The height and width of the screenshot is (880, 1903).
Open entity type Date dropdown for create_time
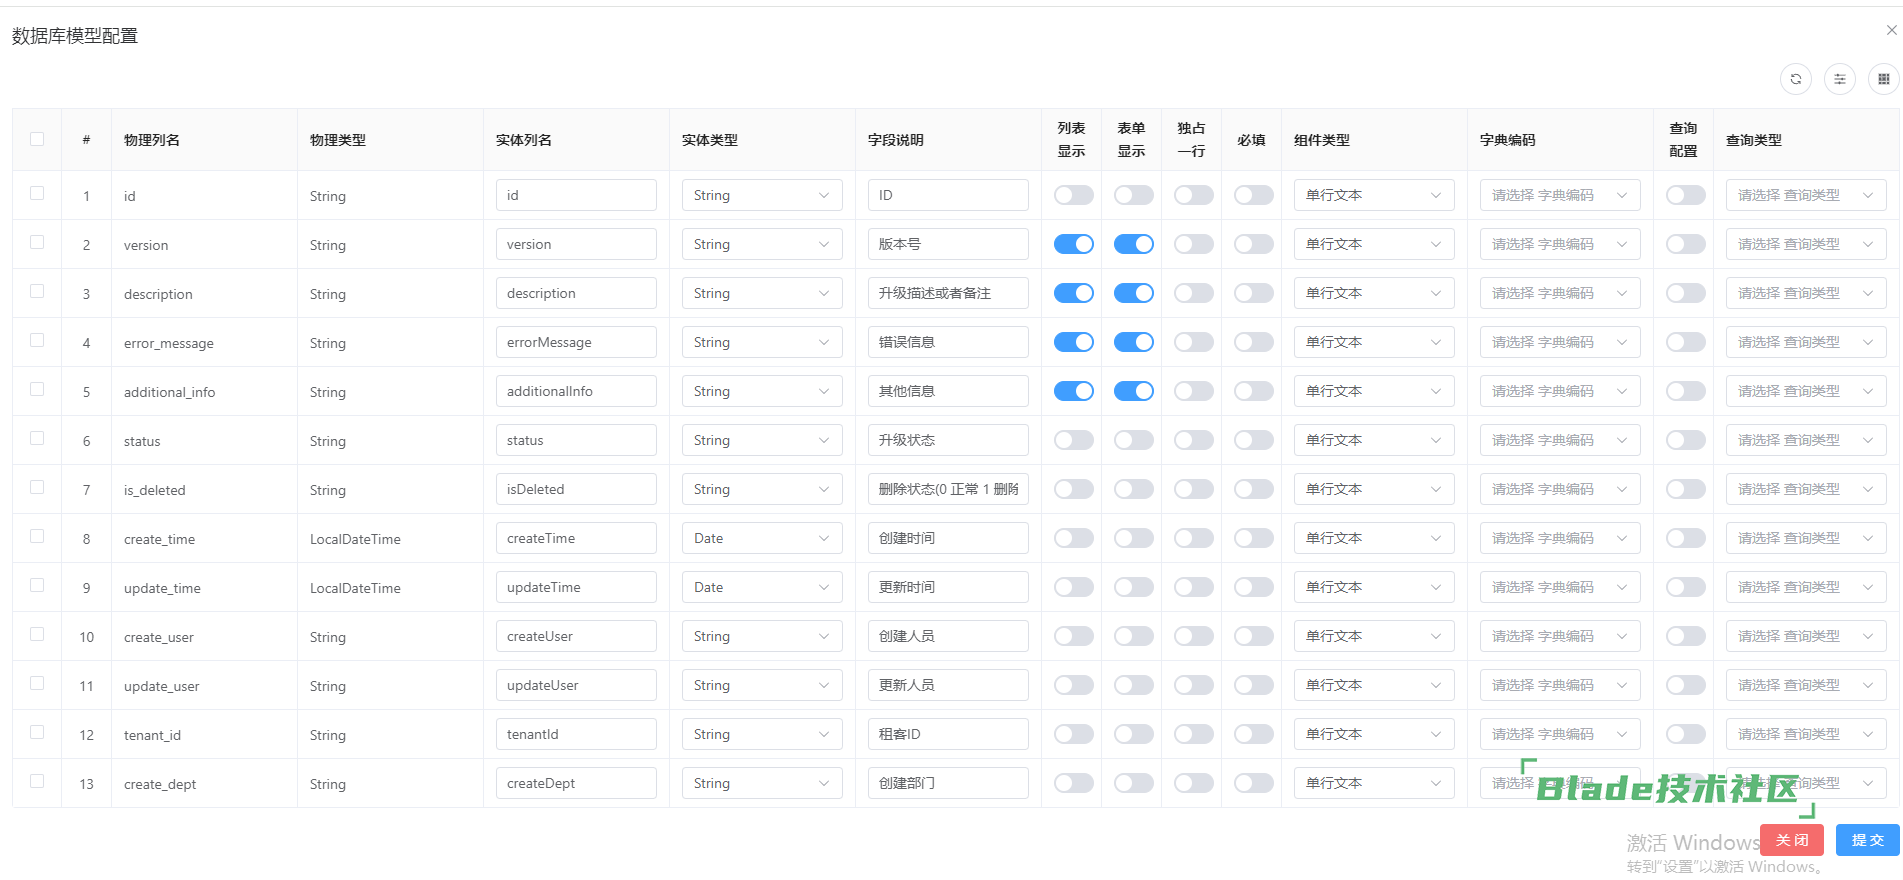click(762, 538)
